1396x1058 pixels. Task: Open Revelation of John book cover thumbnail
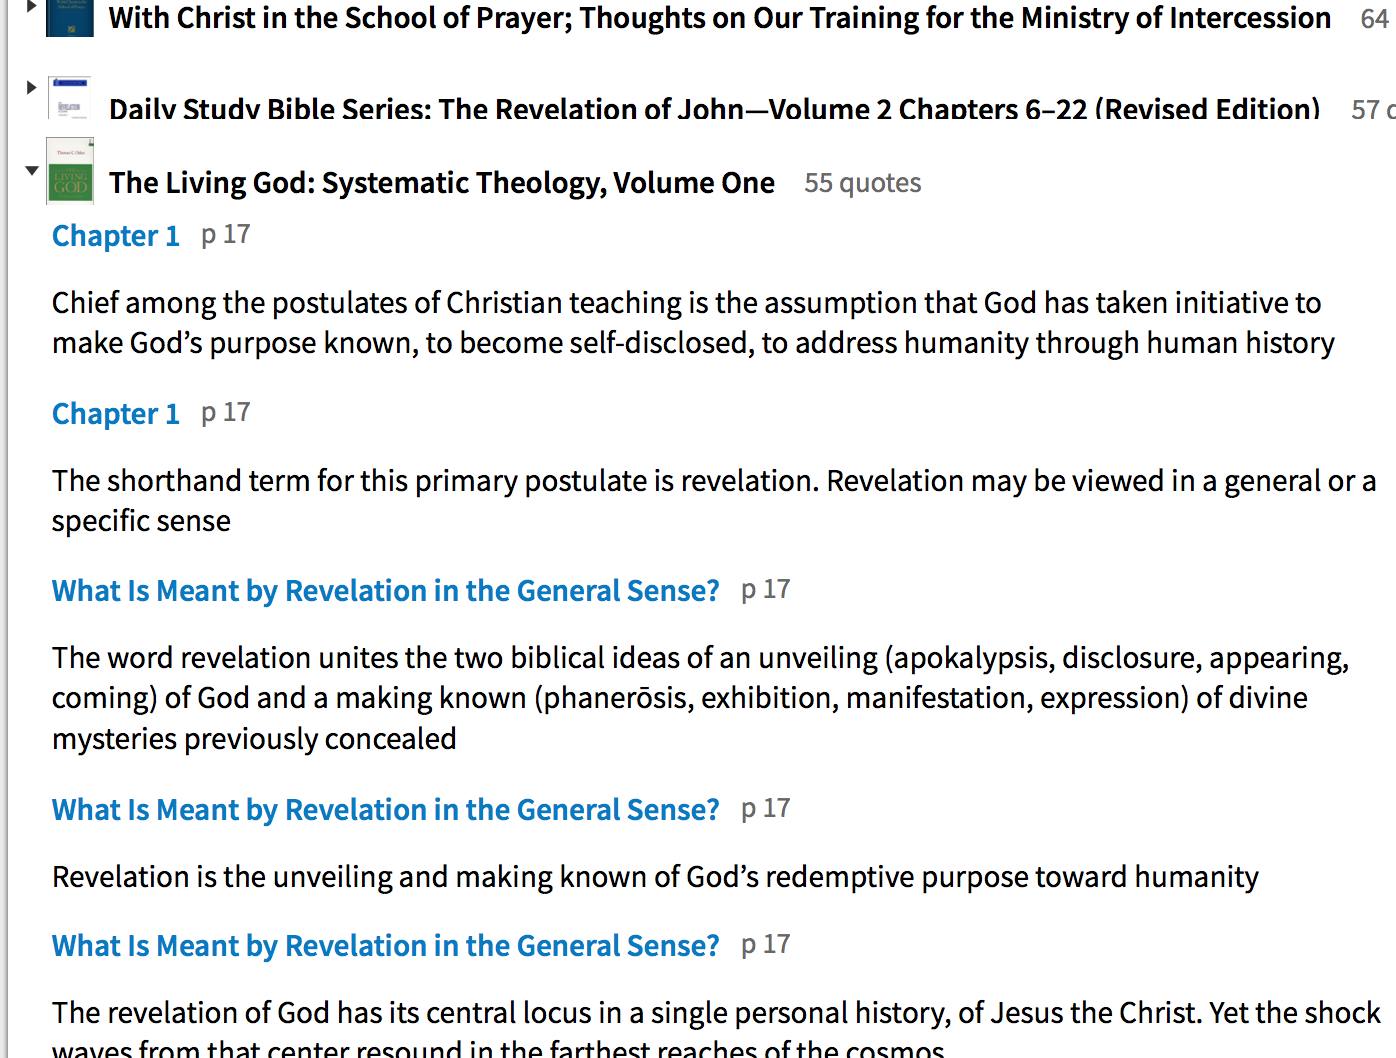point(70,98)
